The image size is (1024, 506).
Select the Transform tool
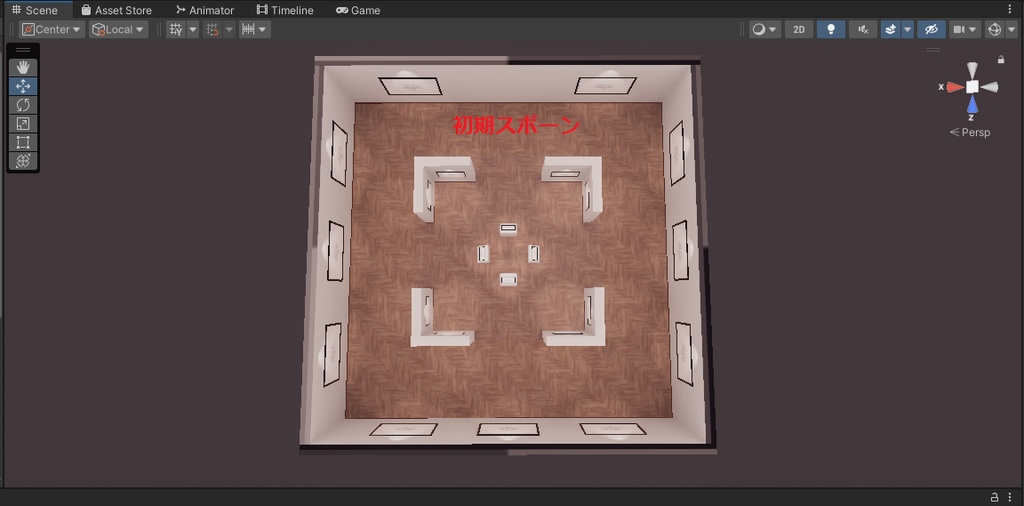pyautogui.click(x=23, y=161)
